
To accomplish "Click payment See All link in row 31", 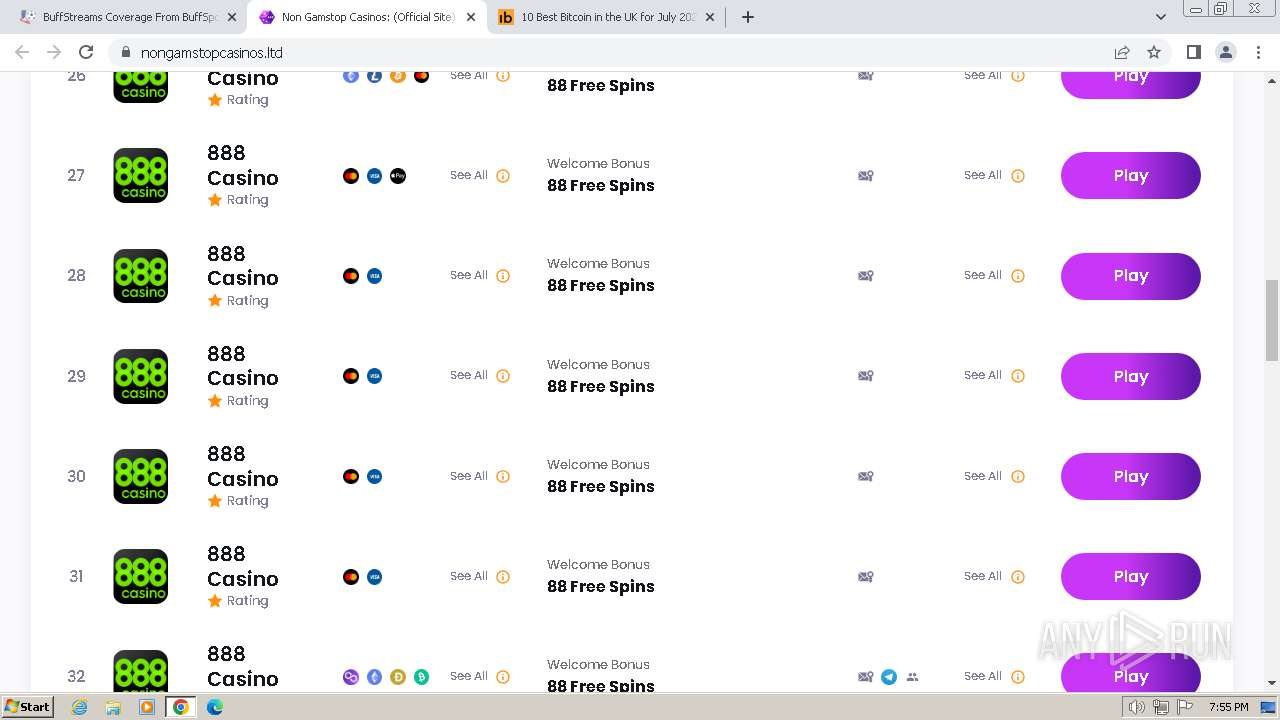I will tap(469, 576).
